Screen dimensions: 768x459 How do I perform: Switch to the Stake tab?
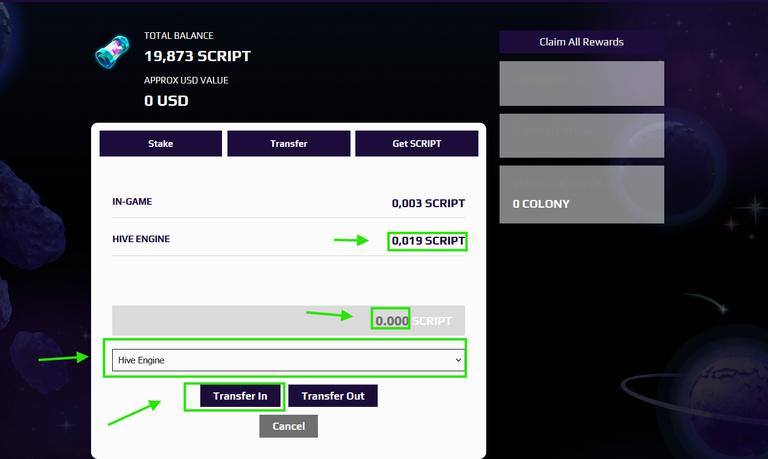tap(161, 144)
